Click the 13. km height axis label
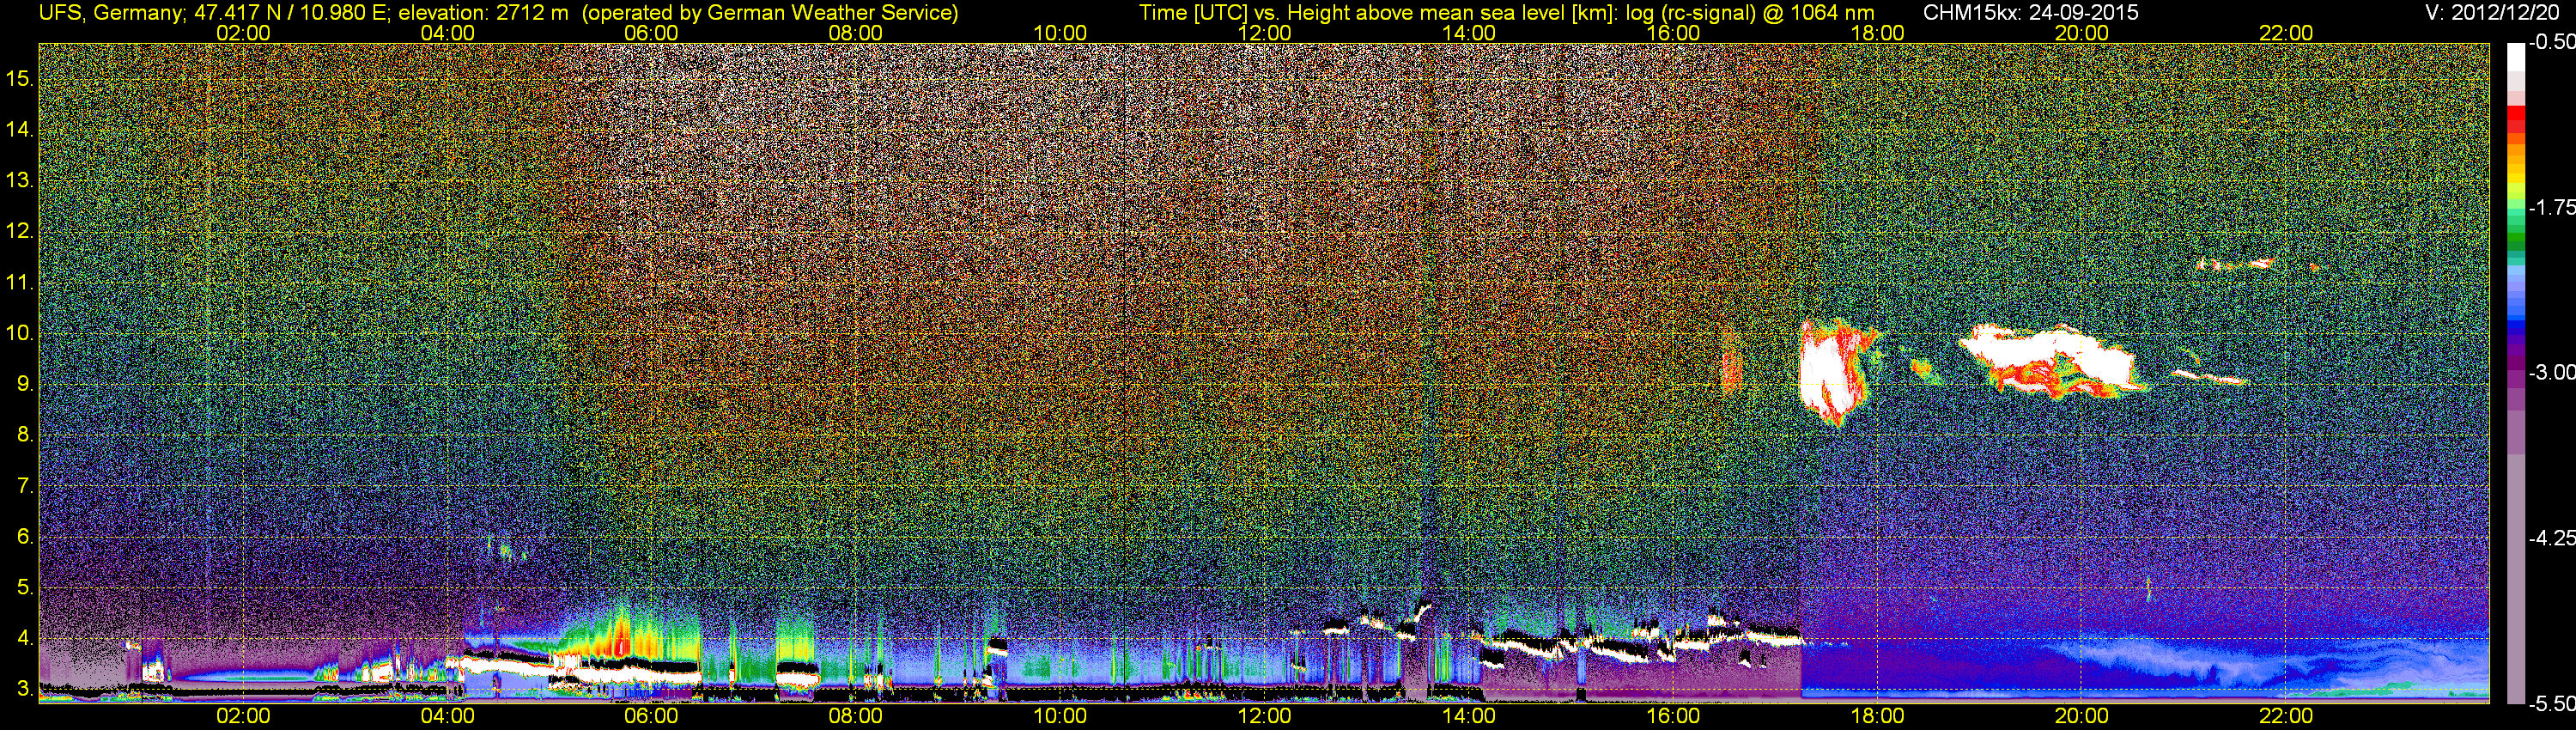 (20, 180)
